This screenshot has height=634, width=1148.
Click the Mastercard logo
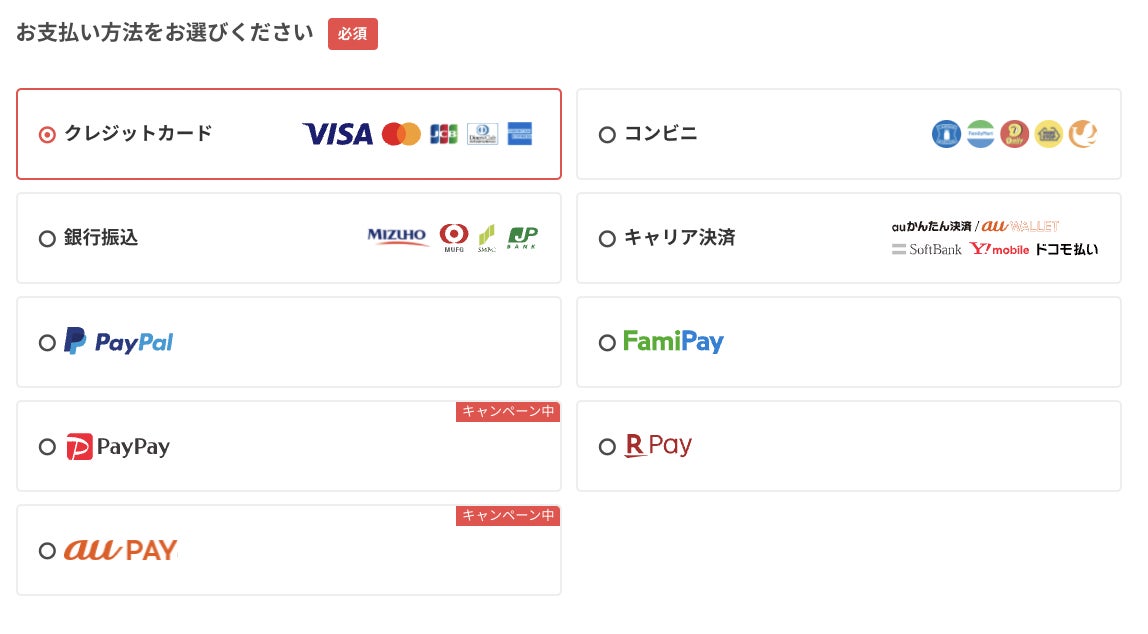click(401, 134)
